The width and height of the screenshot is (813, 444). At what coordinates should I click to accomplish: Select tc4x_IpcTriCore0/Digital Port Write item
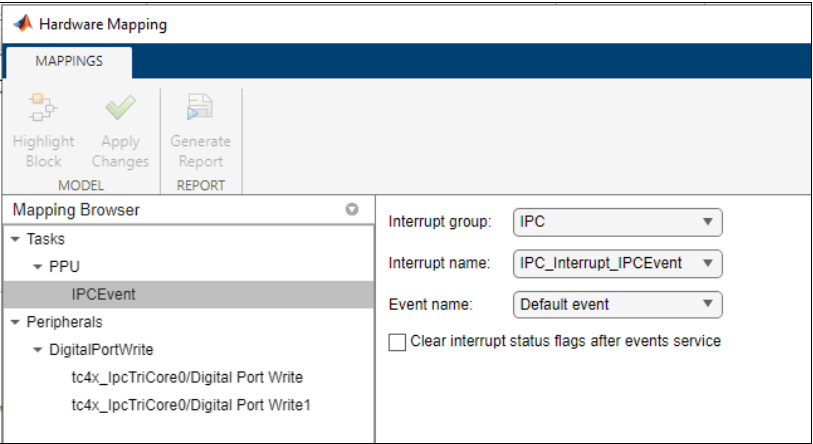[187, 377]
